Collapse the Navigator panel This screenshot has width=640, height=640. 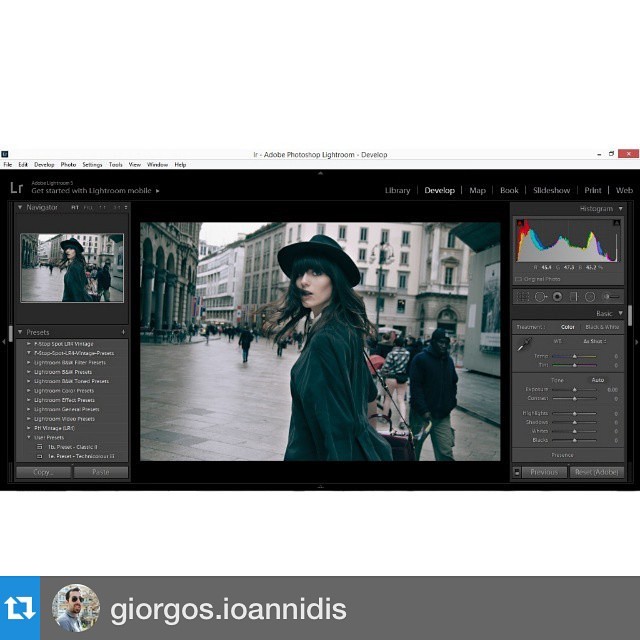19,207
